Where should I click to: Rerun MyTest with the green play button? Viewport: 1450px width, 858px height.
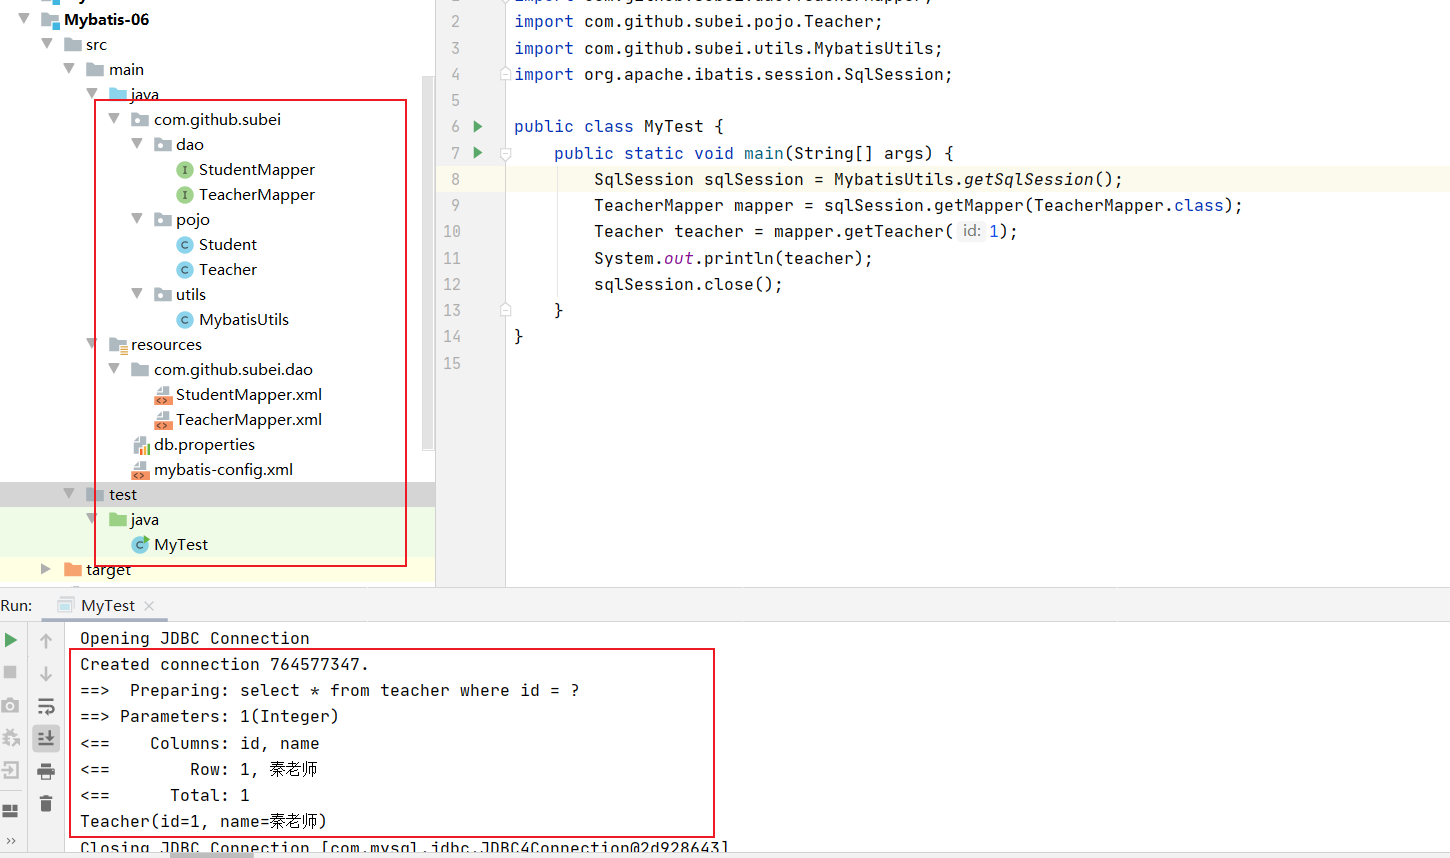point(11,640)
